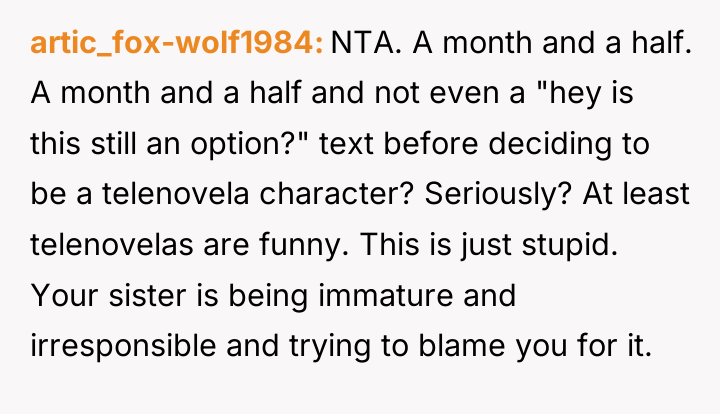This screenshot has height=414, width=720.
Task: Select the word before in the third line
Action: pos(431,143)
